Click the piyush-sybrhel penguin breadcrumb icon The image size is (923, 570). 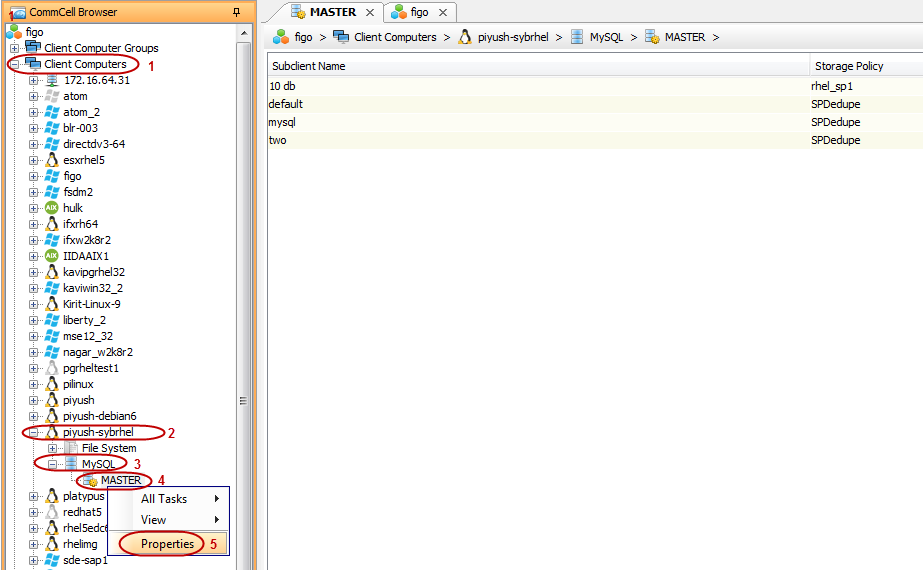point(465,37)
